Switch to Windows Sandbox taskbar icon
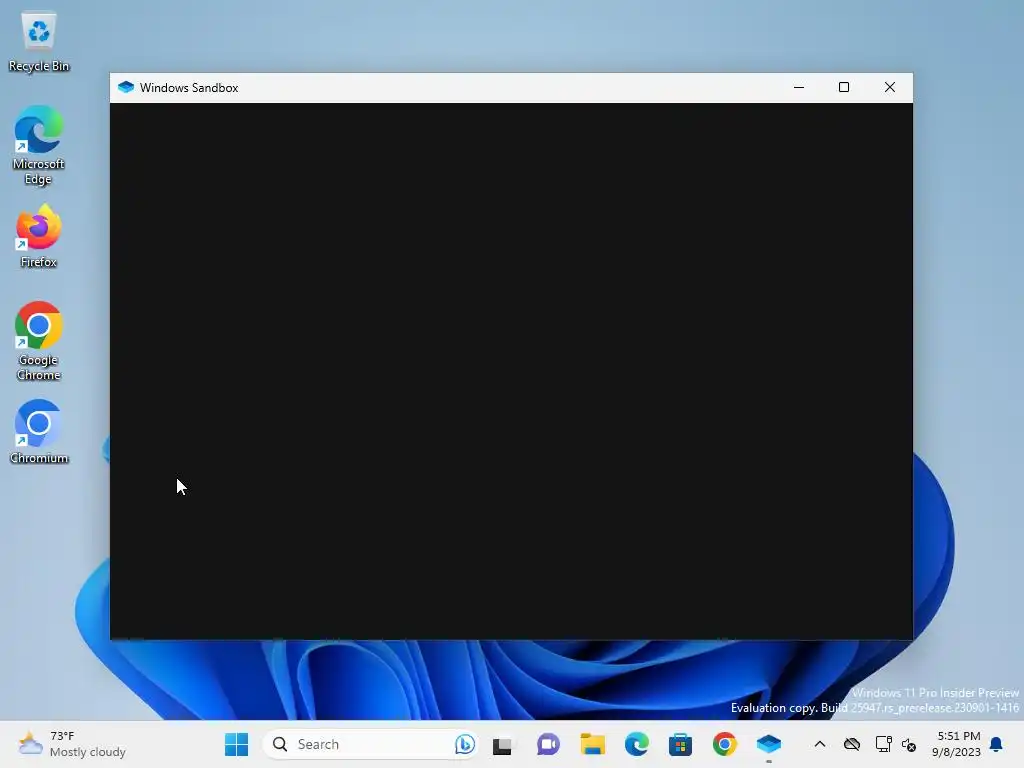 point(769,744)
